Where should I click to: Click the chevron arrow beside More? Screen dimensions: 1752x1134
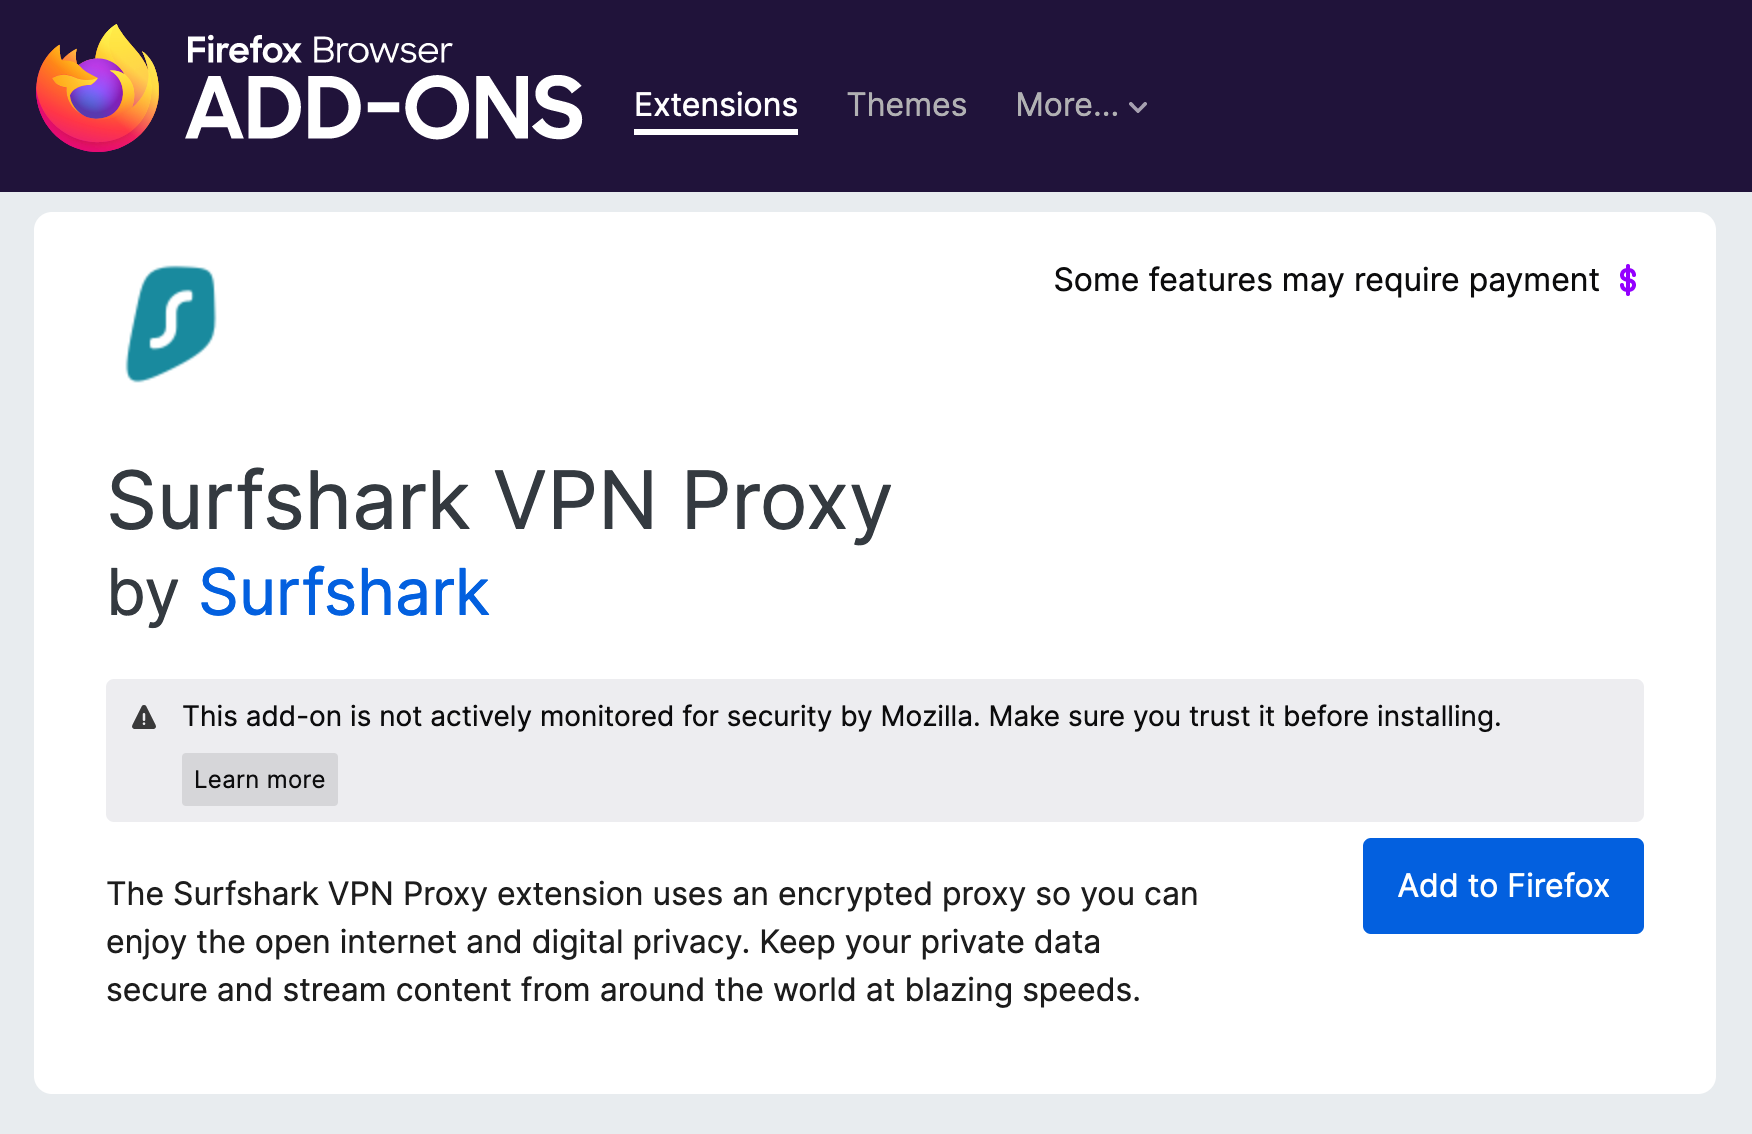tap(1138, 107)
